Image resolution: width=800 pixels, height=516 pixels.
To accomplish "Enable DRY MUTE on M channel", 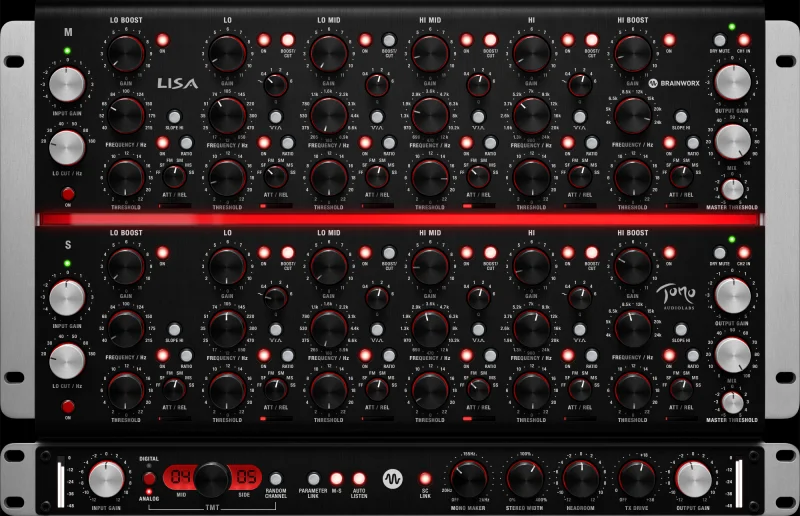I will pos(719,40).
